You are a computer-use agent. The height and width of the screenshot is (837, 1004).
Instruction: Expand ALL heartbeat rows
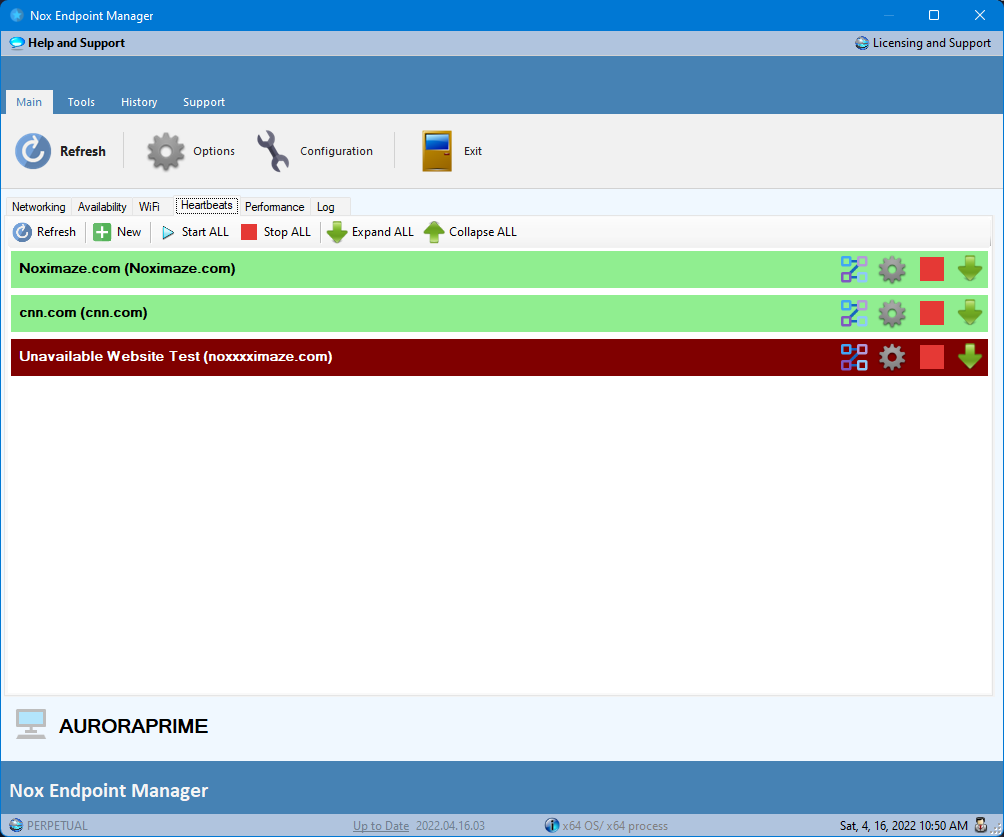tap(370, 232)
